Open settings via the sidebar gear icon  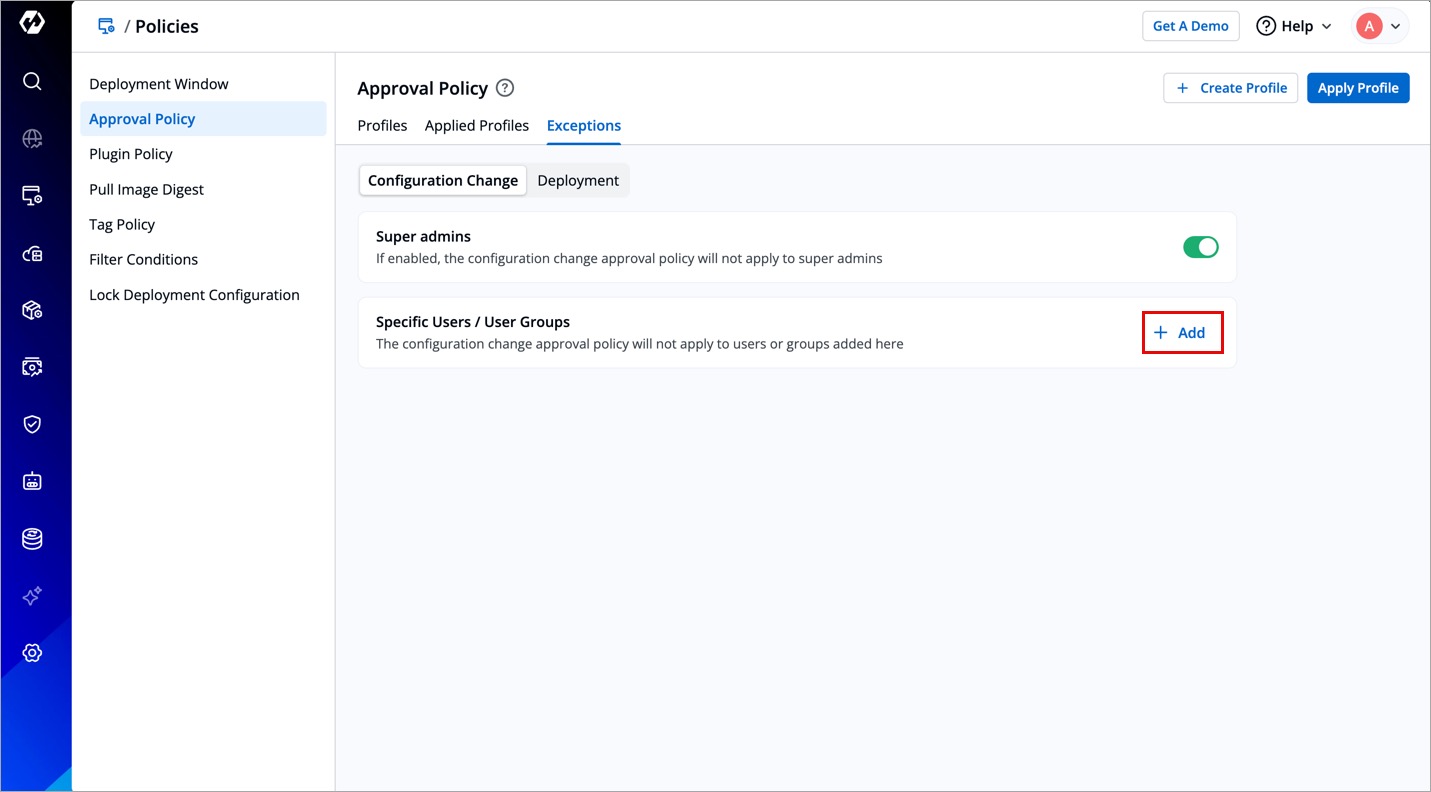coord(32,653)
